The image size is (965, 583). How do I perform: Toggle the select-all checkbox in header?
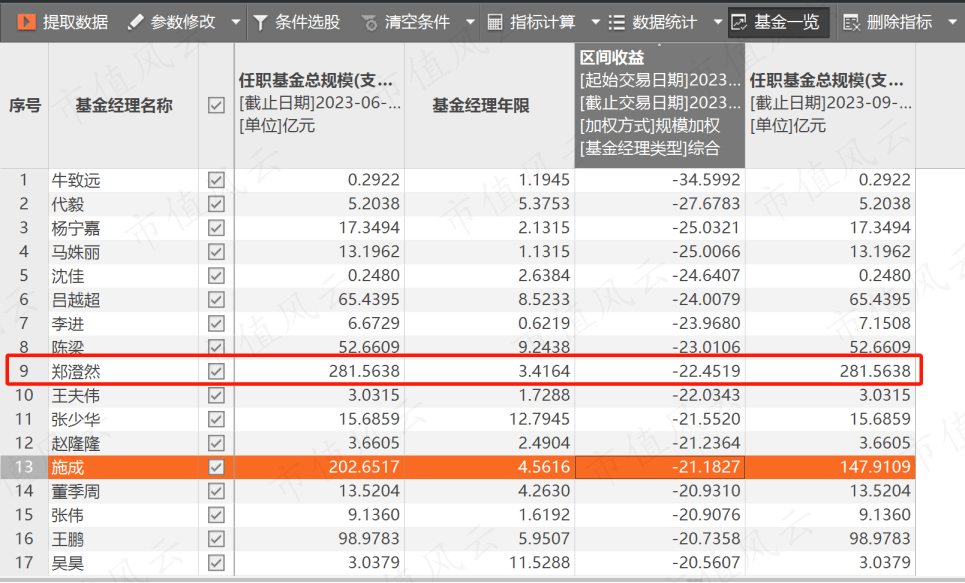click(x=215, y=105)
